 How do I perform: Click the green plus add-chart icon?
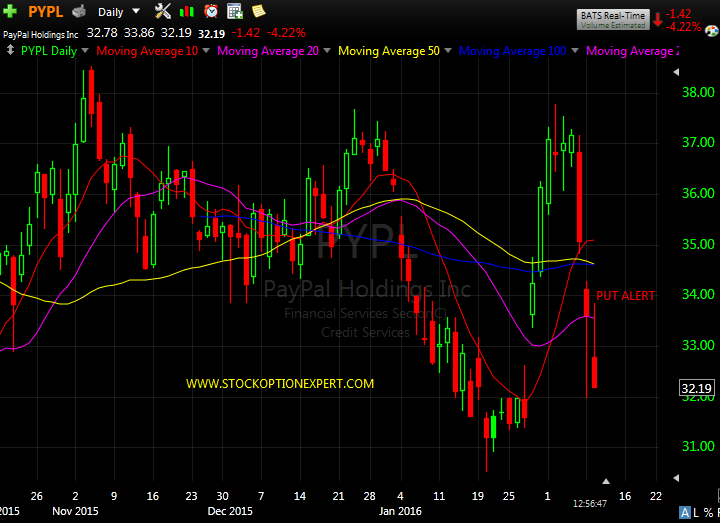tap(10, 11)
